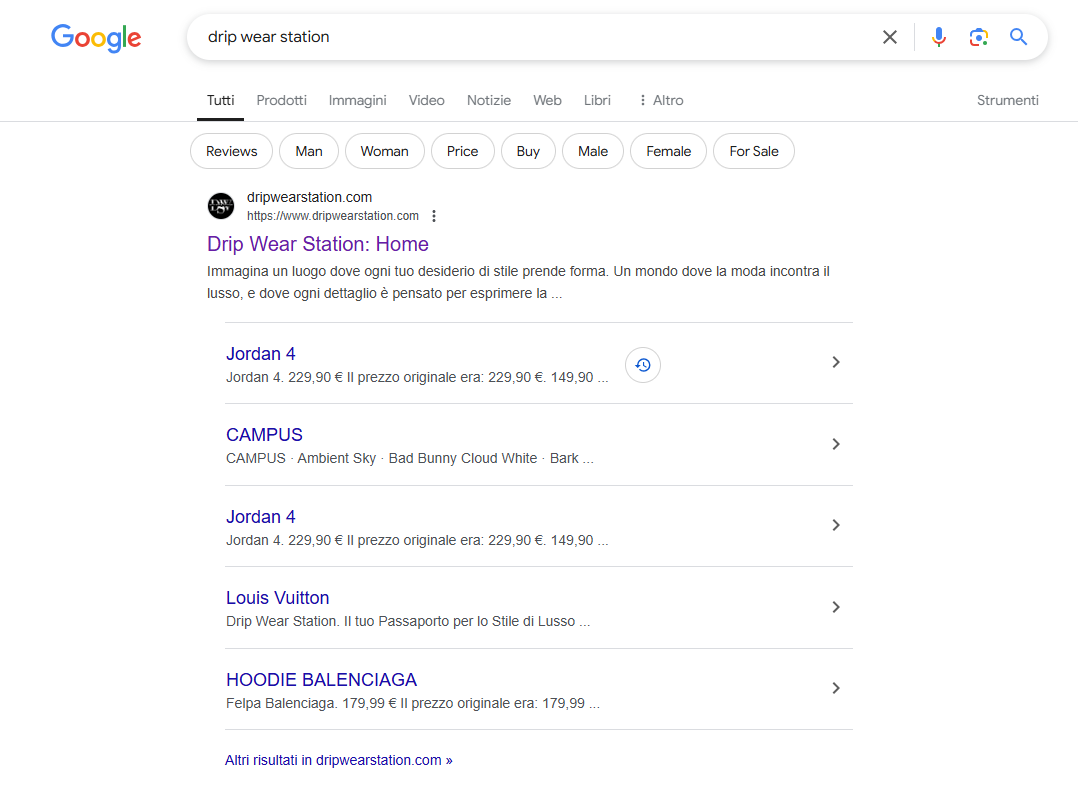Apply the Female filter chip

(x=668, y=151)
